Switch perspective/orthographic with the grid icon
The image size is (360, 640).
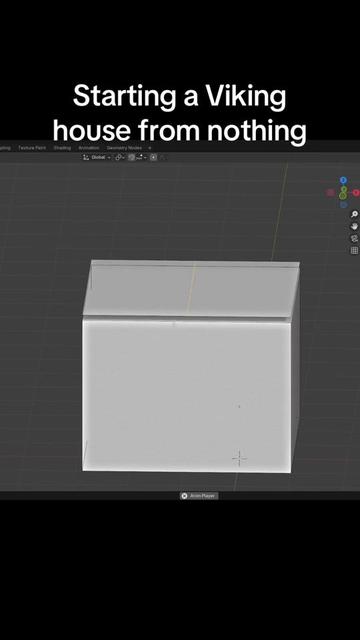[x=354, y=250]
